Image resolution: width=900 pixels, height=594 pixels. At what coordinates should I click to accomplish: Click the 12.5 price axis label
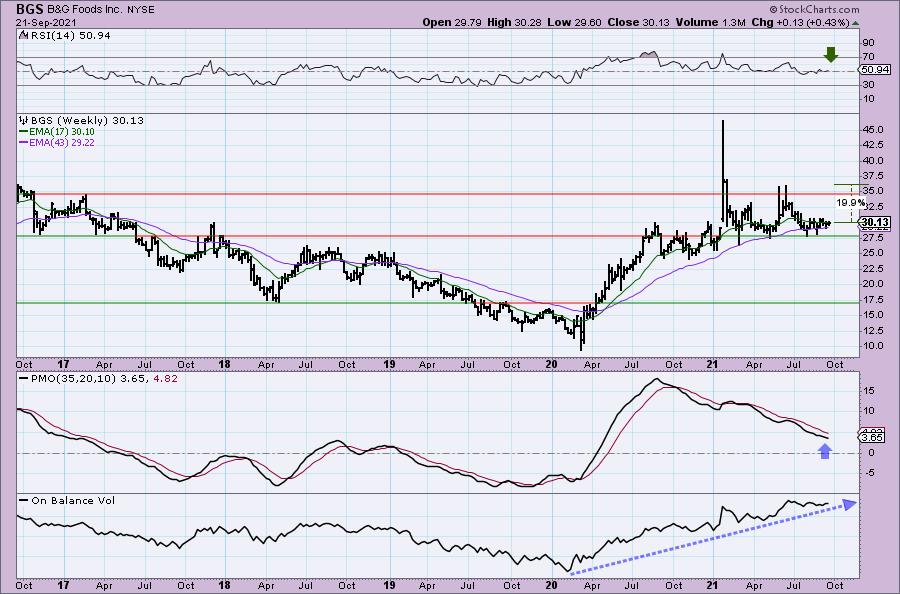click(x=872, y=330)
